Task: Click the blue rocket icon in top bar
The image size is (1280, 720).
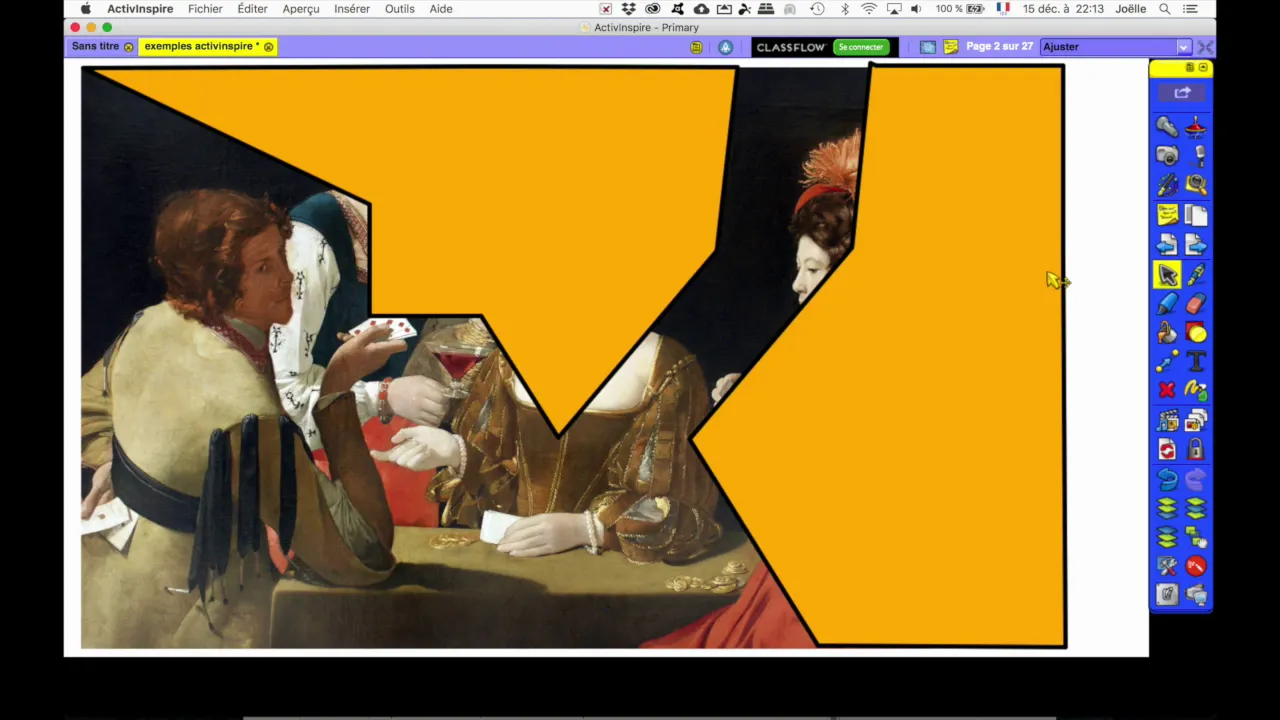Action: point(726,47)
